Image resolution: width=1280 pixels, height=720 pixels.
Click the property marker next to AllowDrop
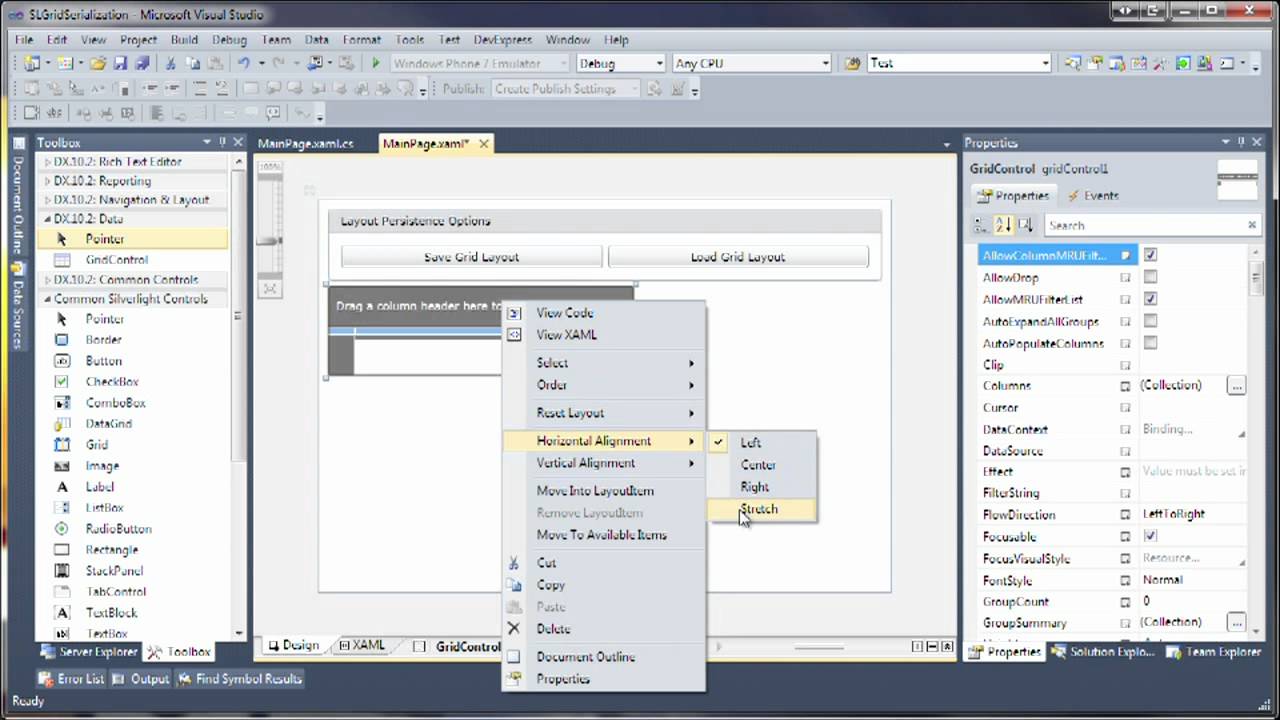coord(1125,278)
